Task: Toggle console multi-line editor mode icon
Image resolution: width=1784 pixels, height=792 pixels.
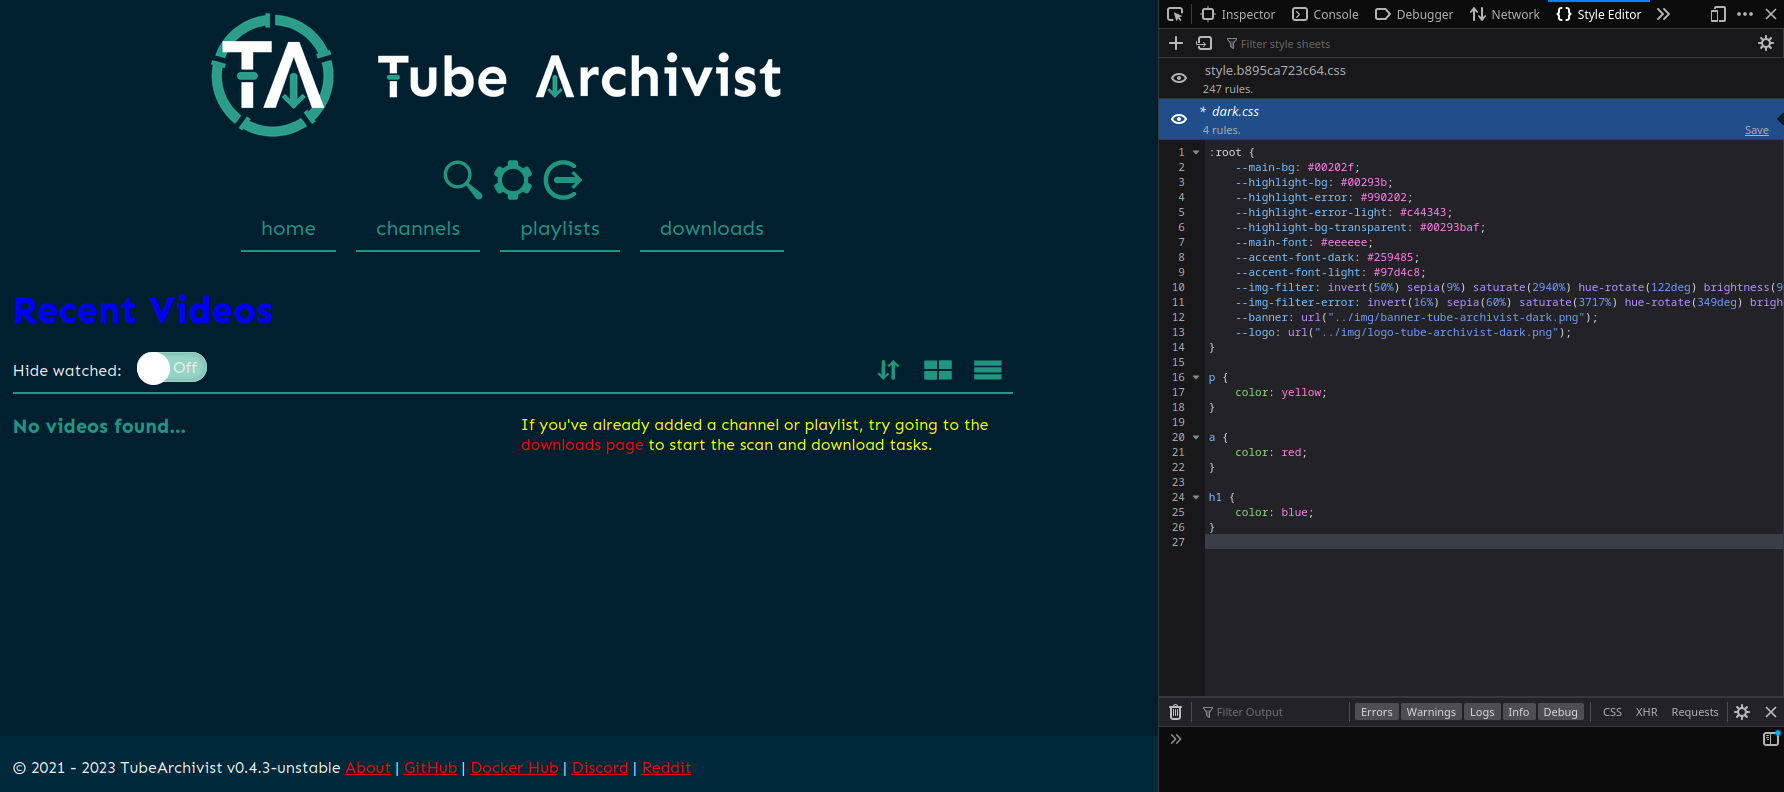Action: click(x=1771, y=739)
